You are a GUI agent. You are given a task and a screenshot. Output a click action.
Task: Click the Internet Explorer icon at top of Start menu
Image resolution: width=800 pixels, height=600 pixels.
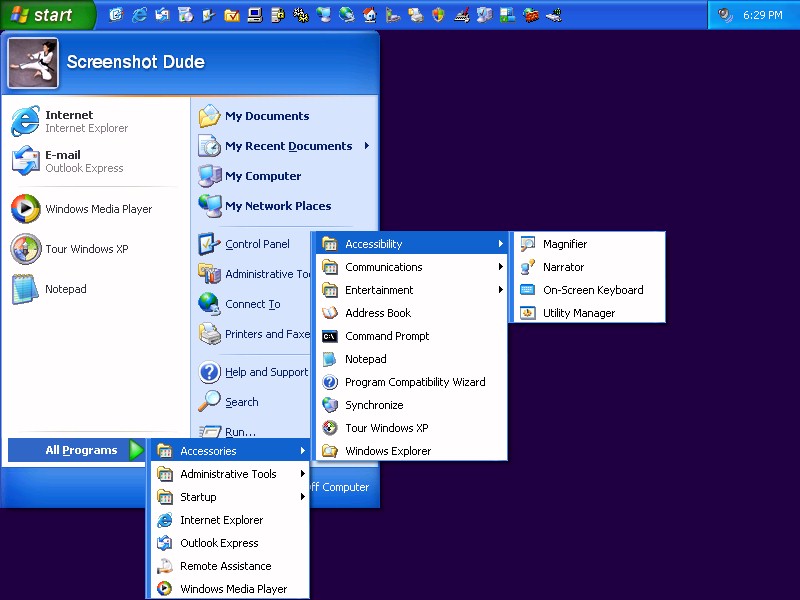point(25,122)
